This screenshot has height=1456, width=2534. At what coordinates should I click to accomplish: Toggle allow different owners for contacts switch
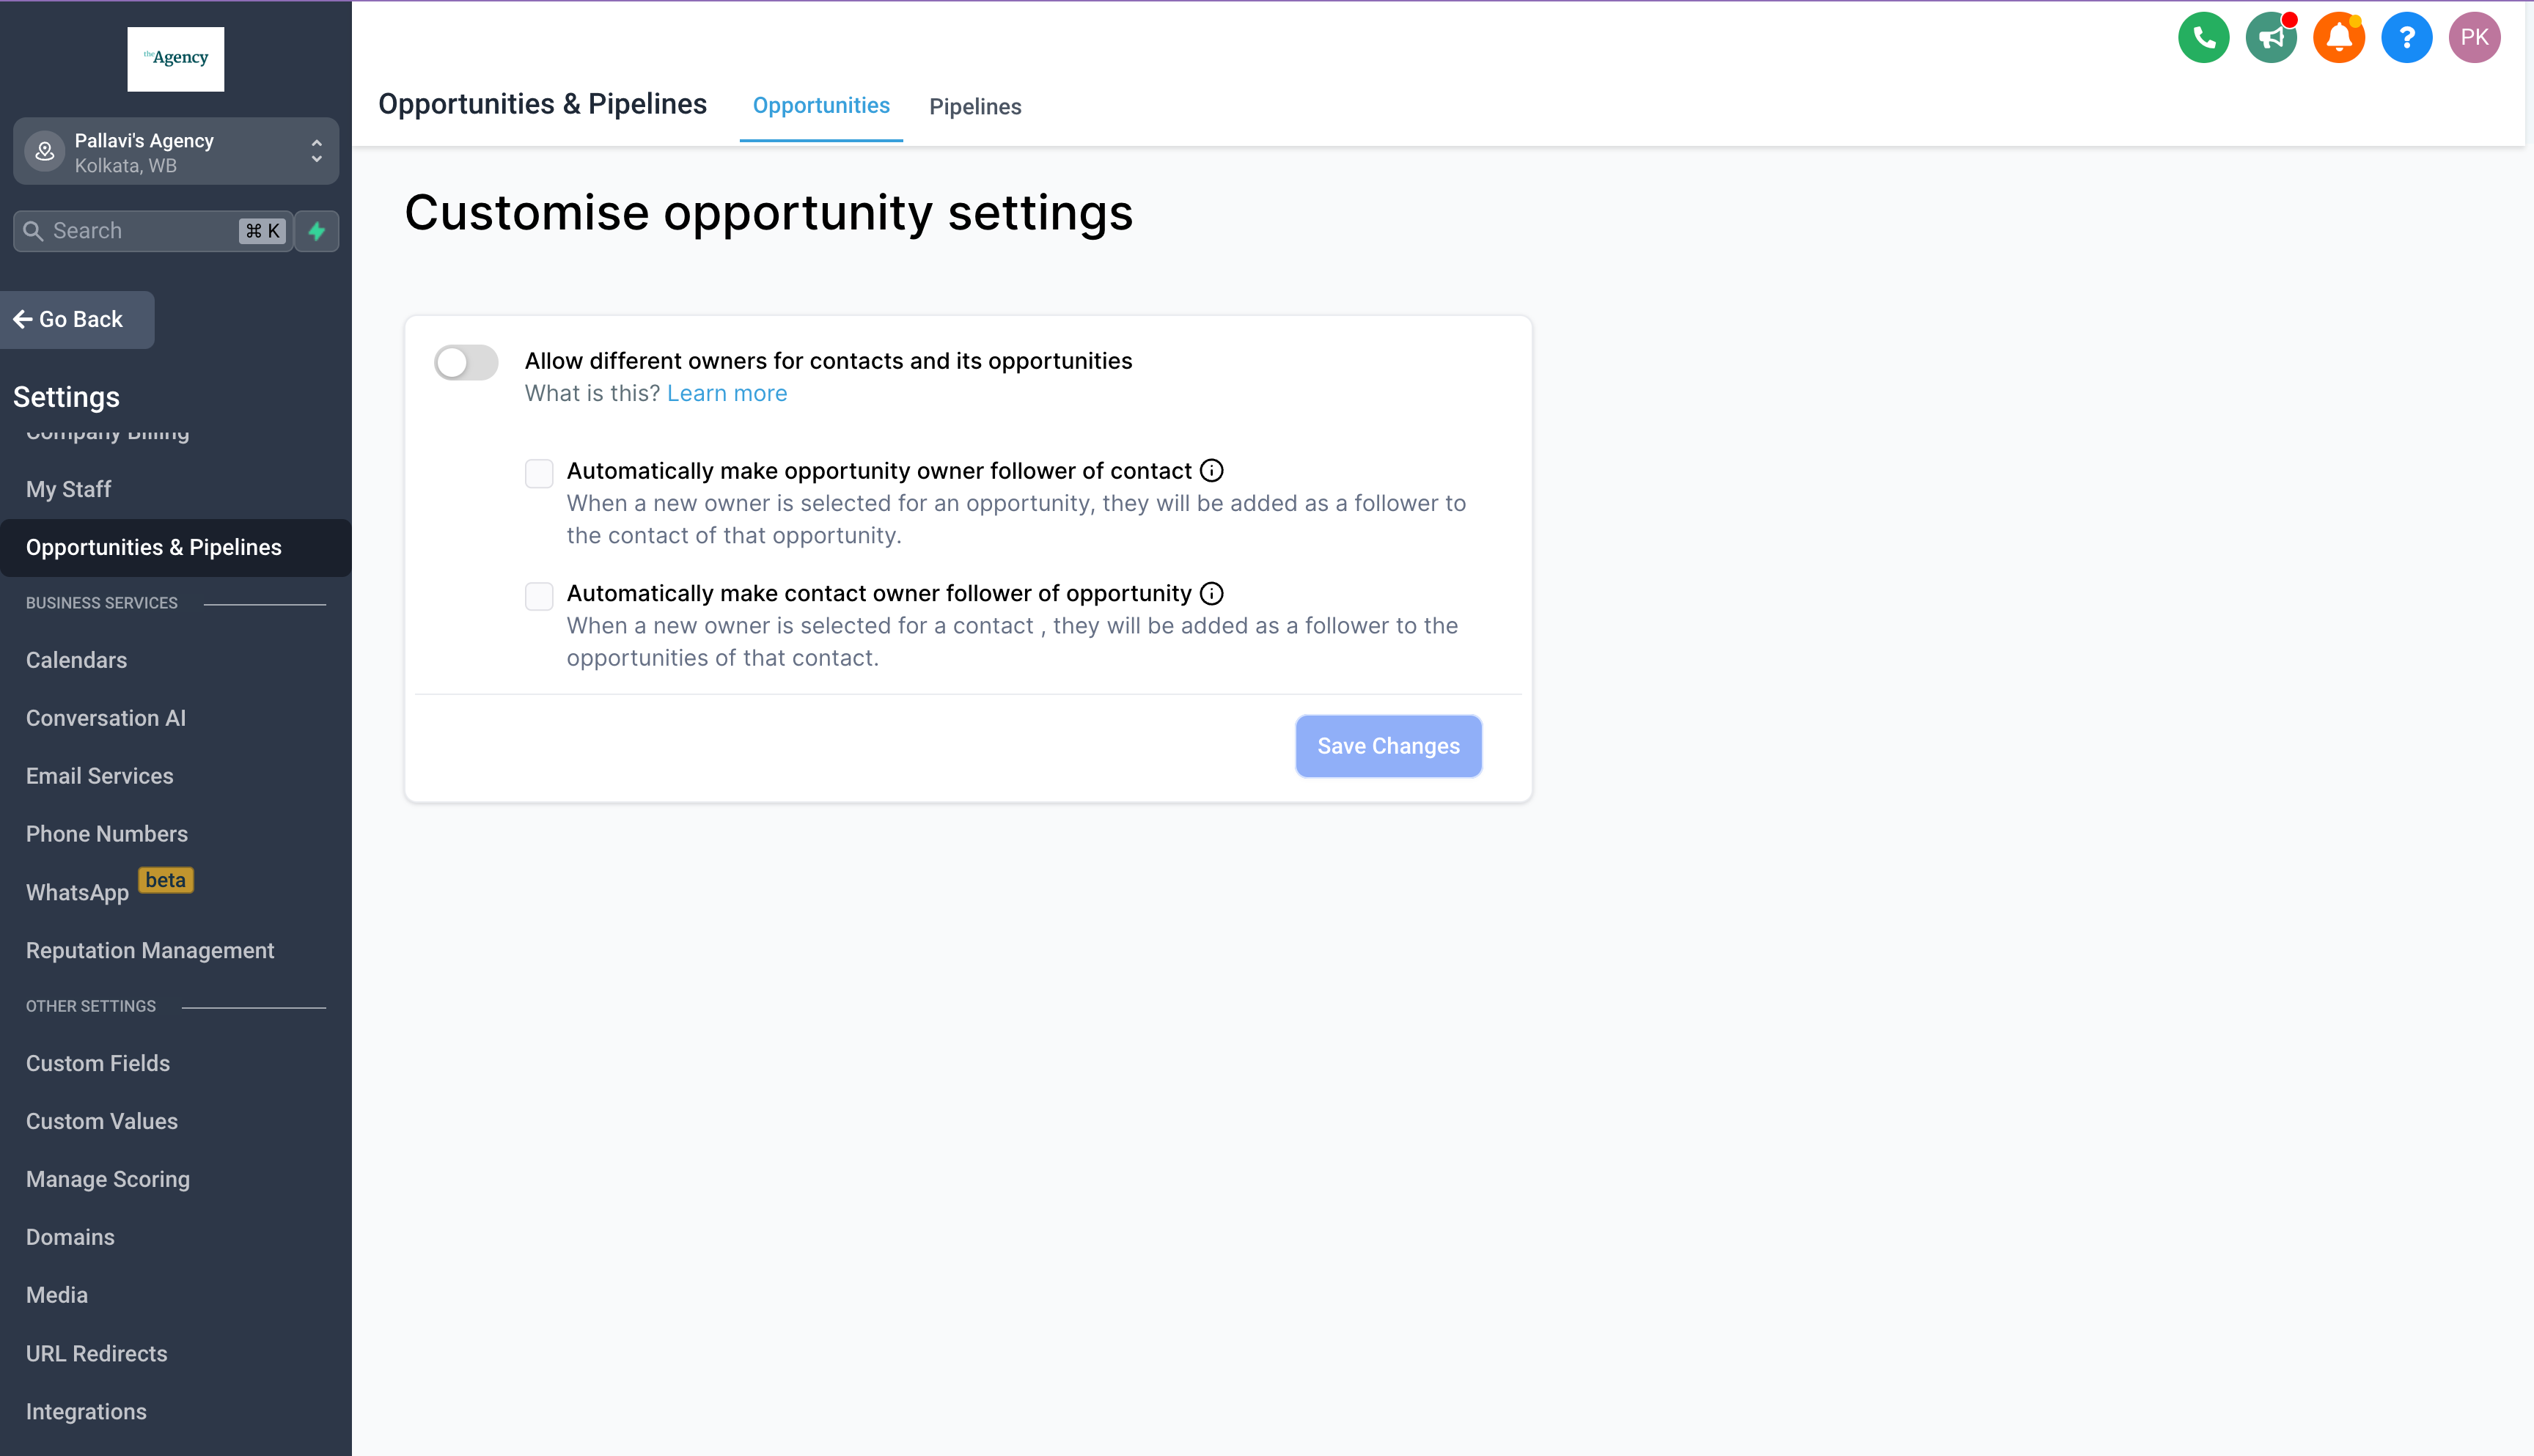click(x=466, y=362)
